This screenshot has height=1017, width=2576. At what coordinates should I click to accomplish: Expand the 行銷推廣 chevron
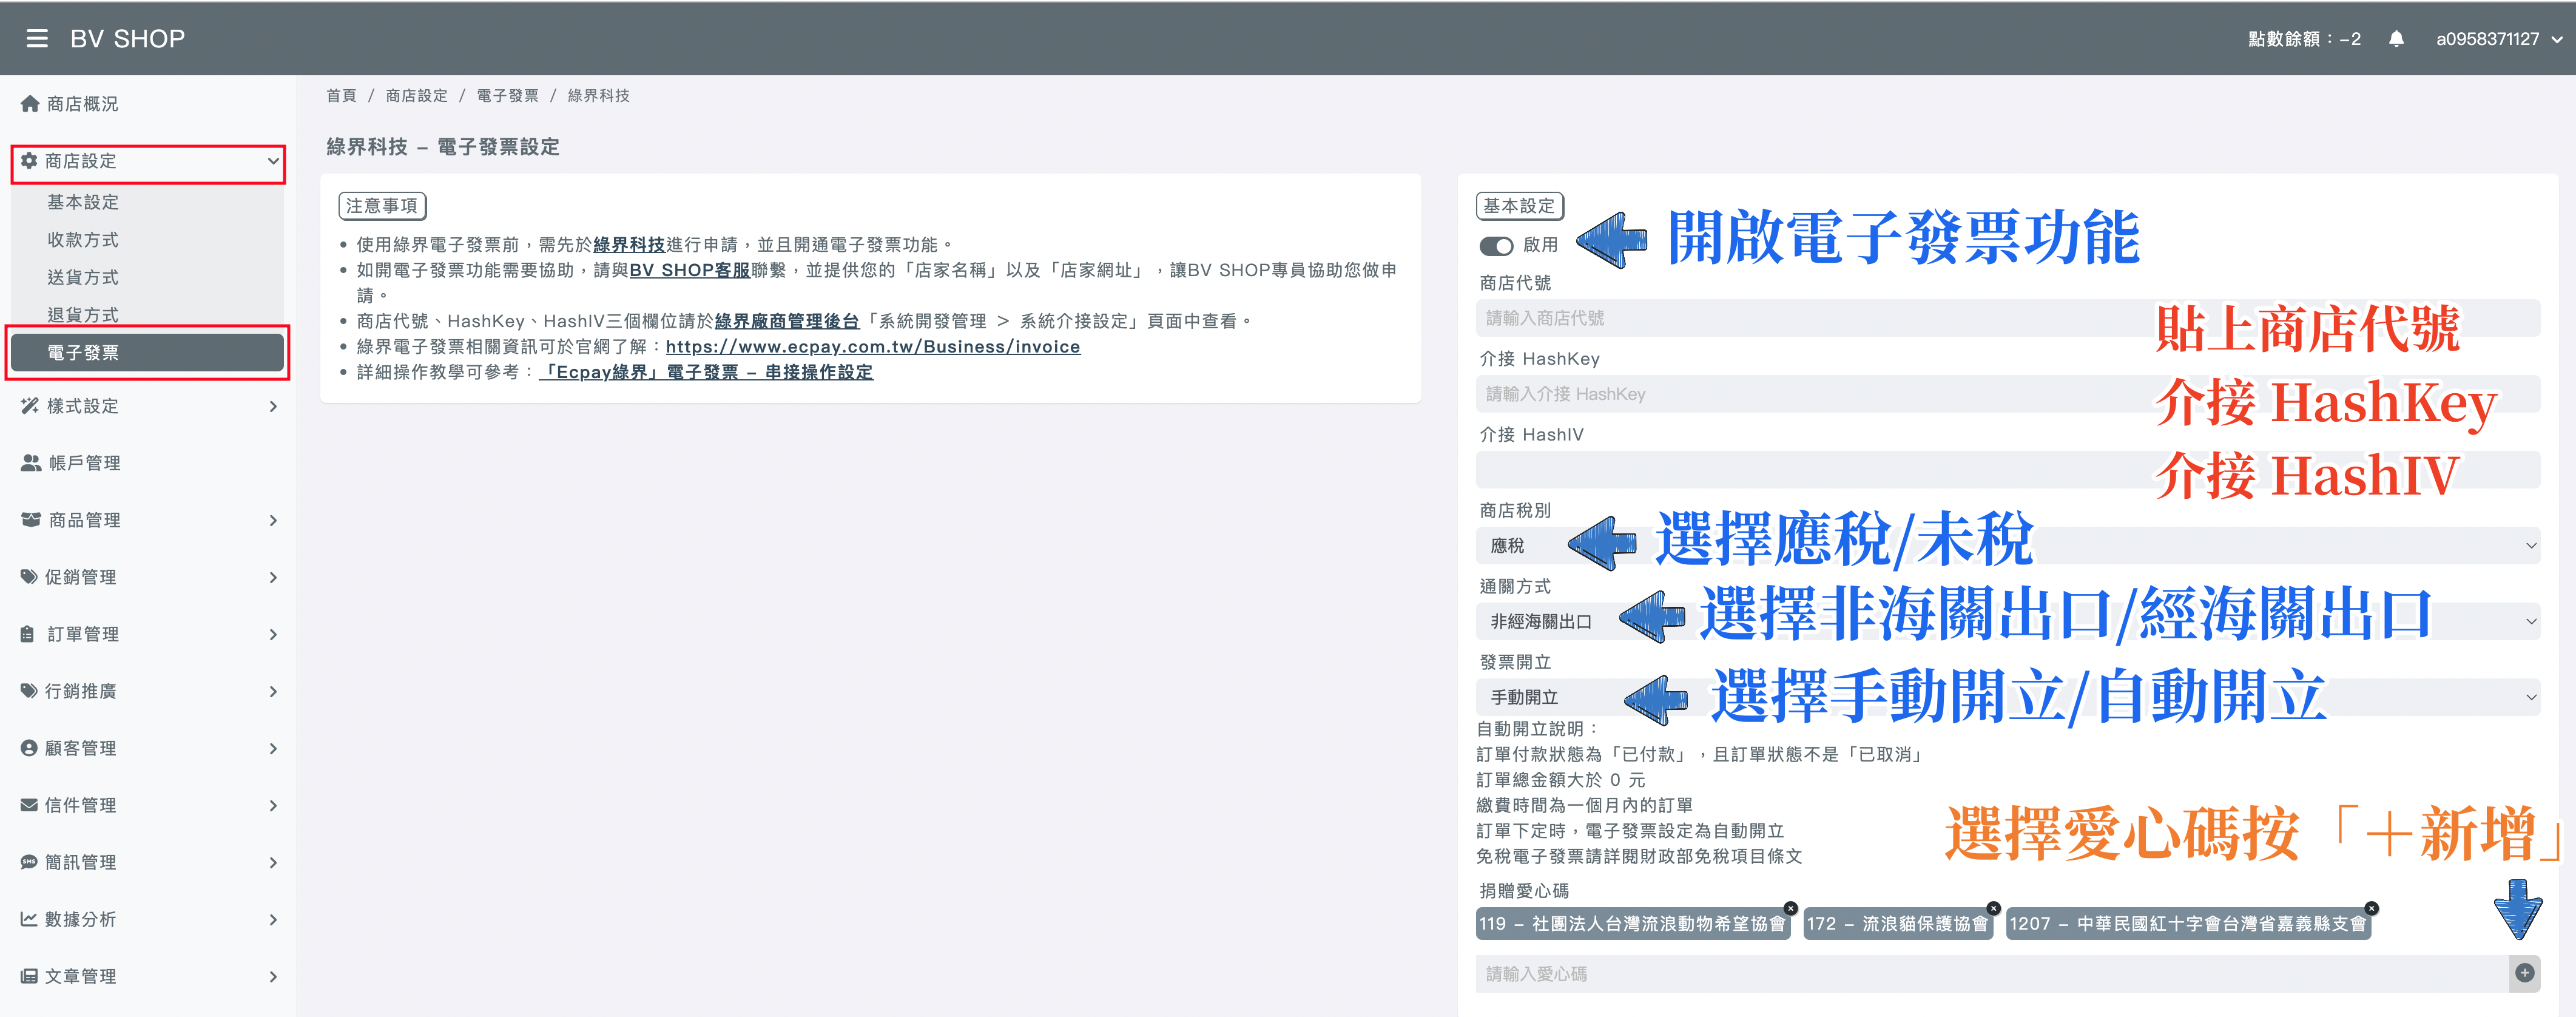[273, 691]
